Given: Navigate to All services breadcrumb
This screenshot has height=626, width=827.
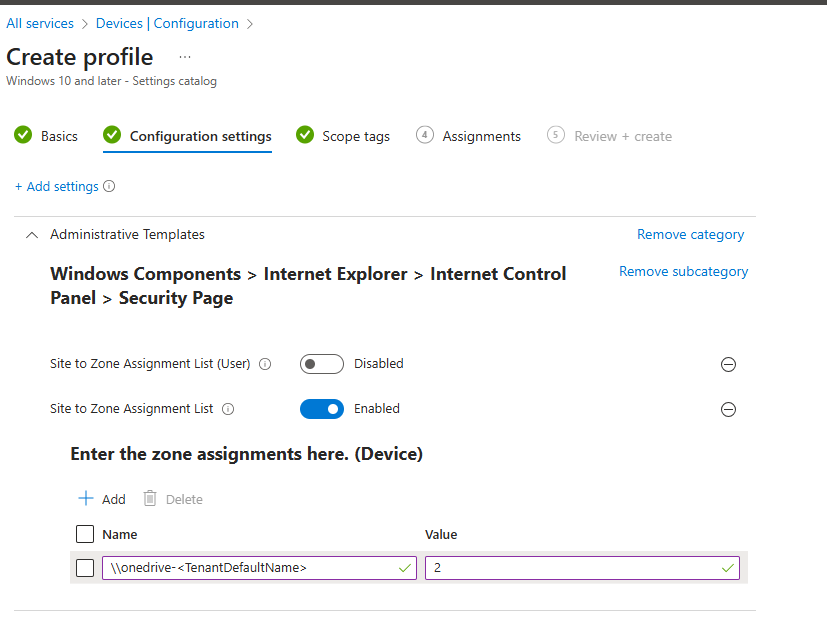Looking at the screenshot, I should pyautogui.click(x=40, y=23).
